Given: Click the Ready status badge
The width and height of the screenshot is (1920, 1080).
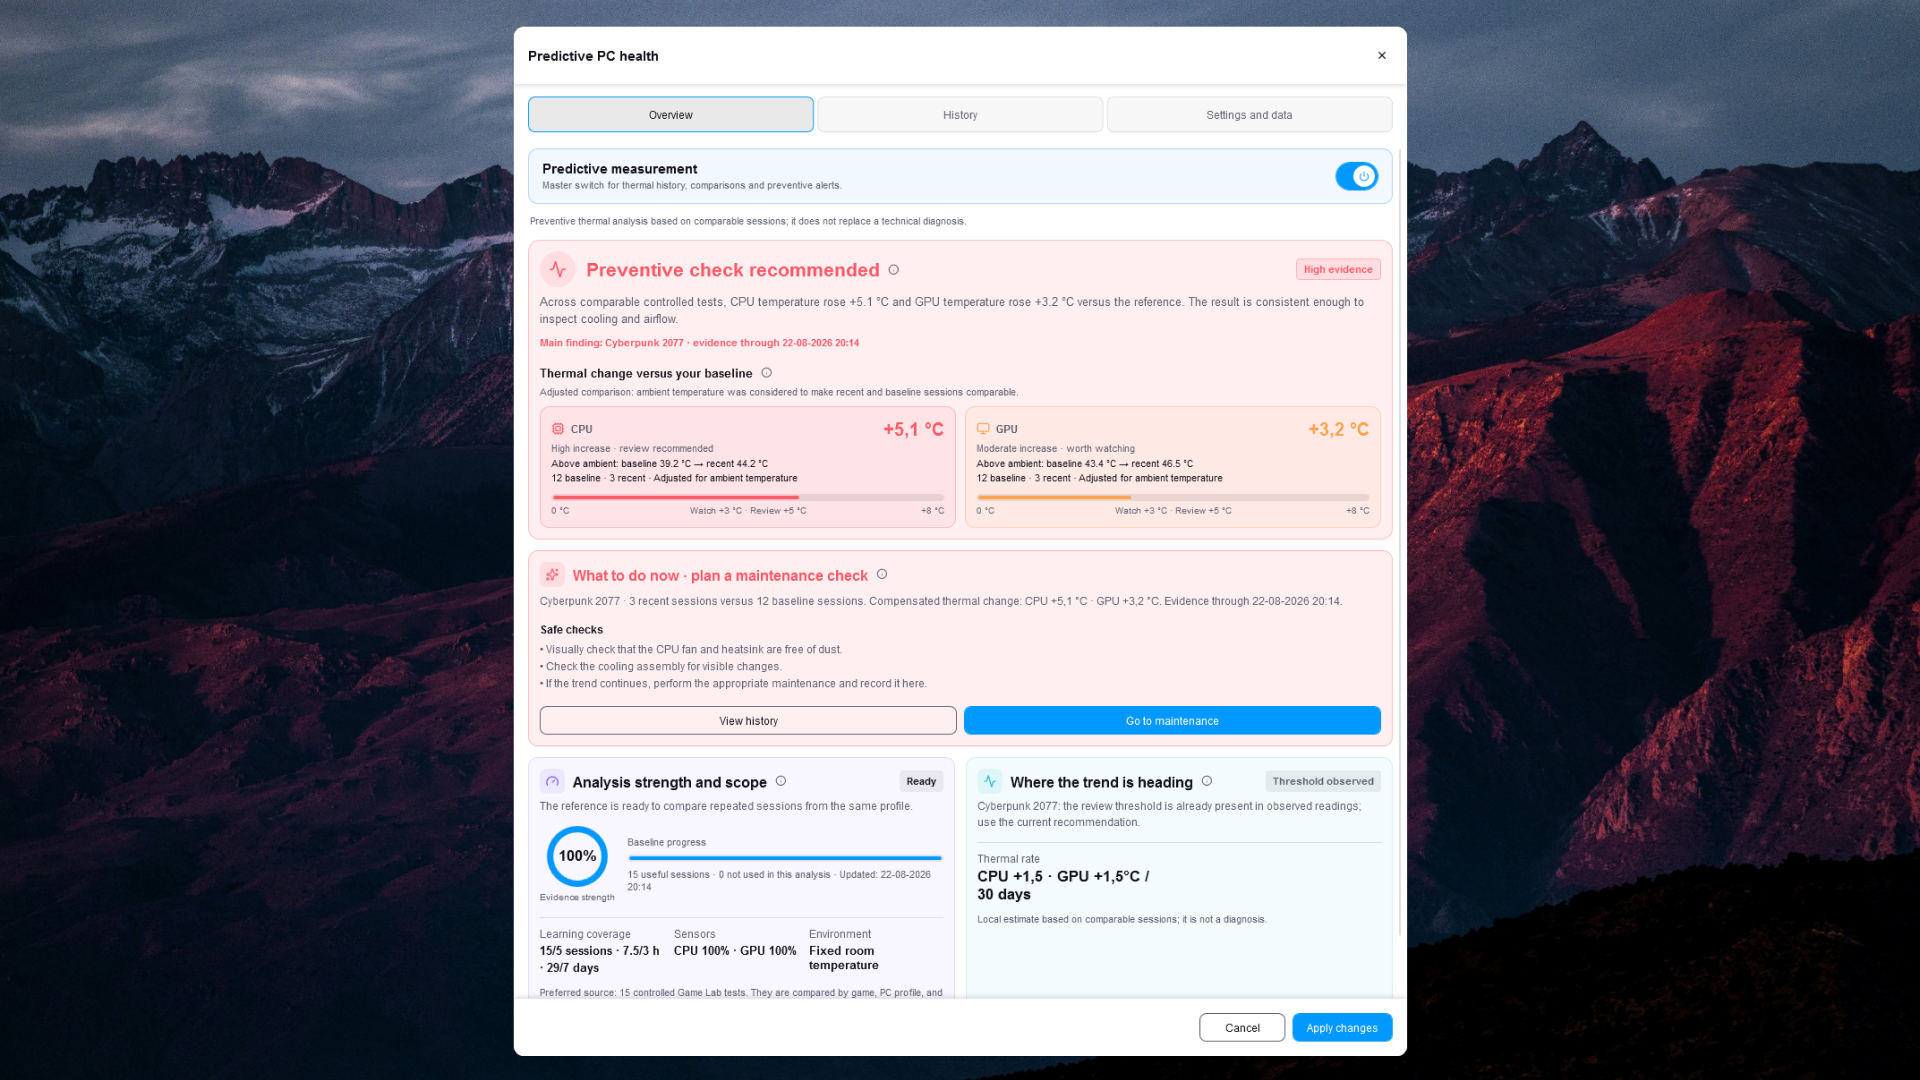Looking at the screenshot, I should tap(921, 782).
